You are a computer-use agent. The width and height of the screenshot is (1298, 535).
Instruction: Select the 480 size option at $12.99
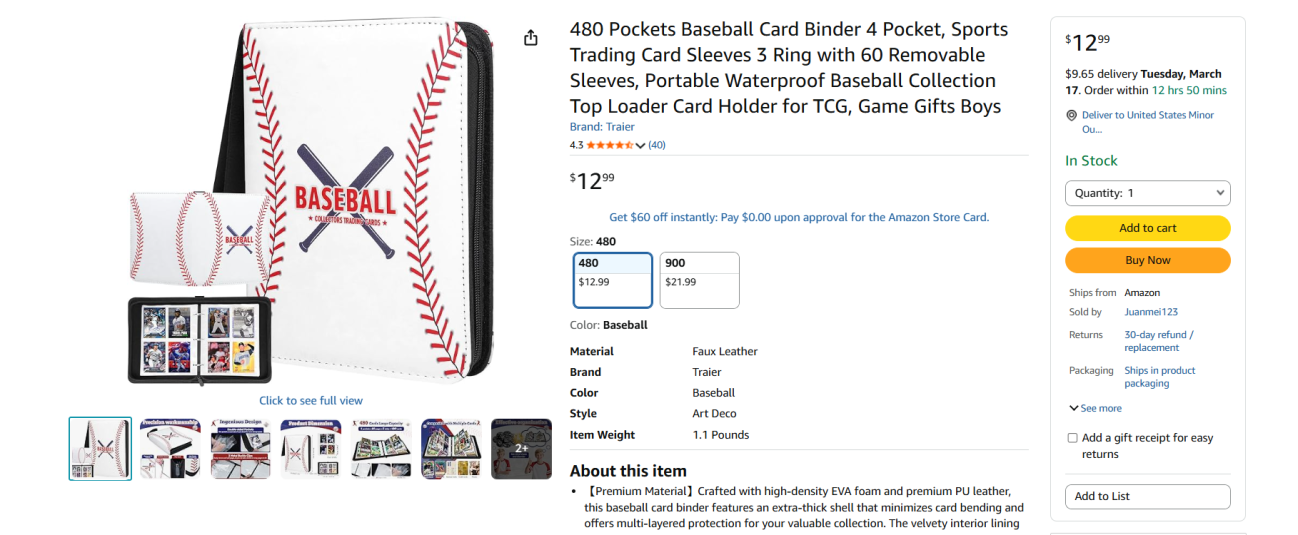click(x=613, y=280)
